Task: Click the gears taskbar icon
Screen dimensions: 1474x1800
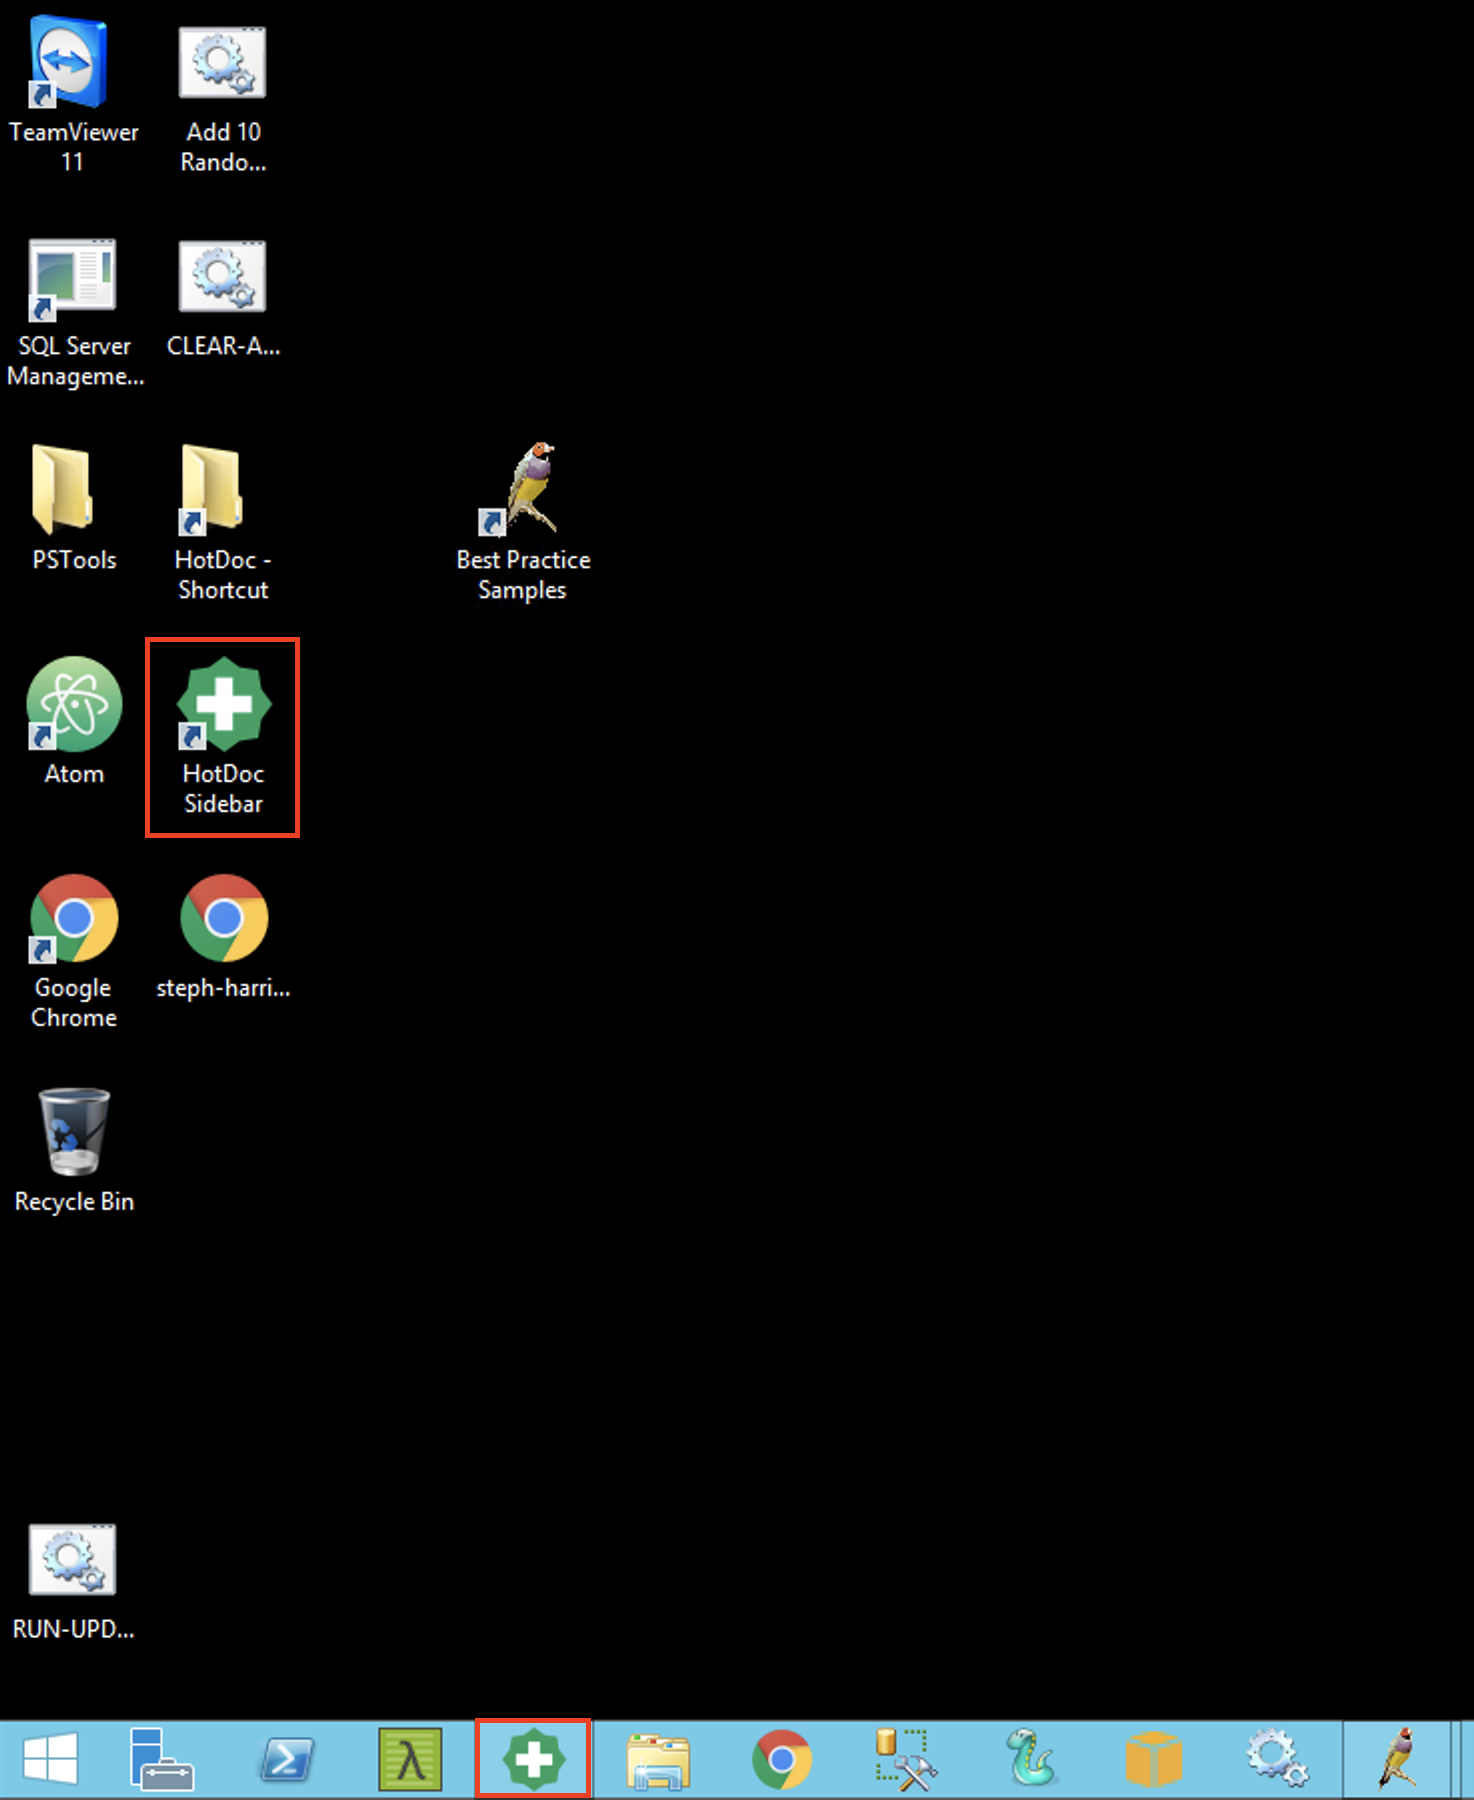Action: [x=1277, y=1760]
